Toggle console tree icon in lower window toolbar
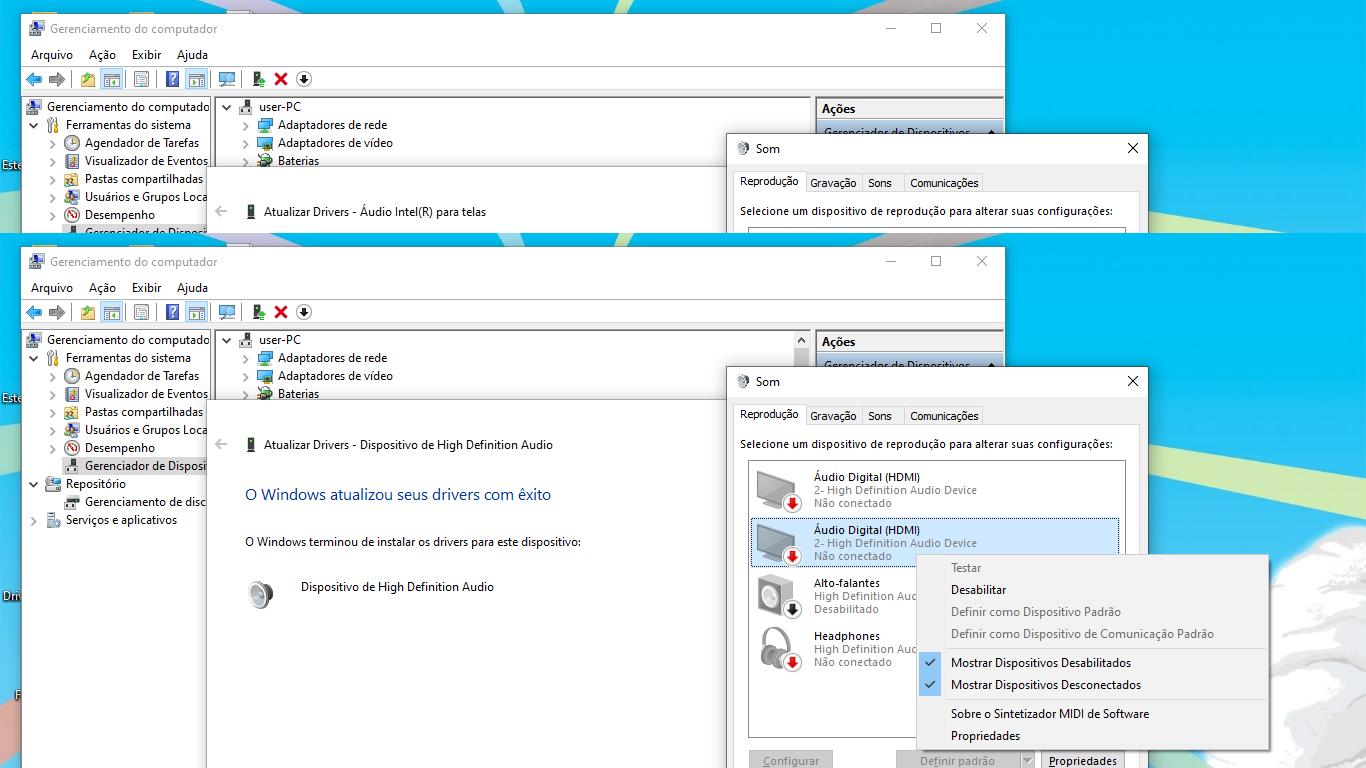1366x768 pixels. point(111,312)
